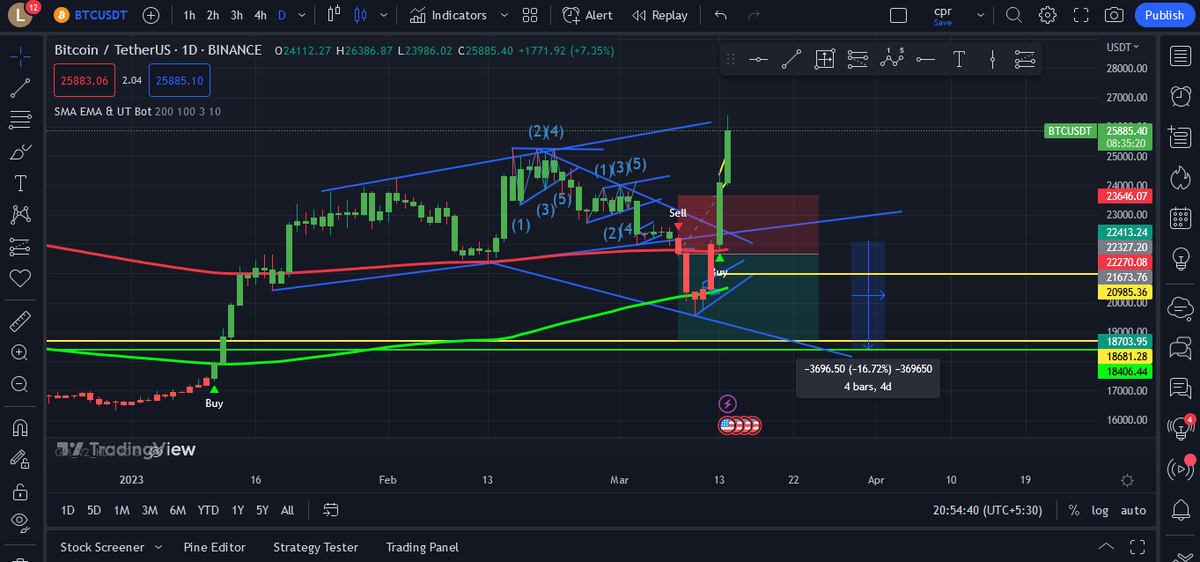Screen dimensions: 1200x562
Task: Click the add symbol plus icon
Action: click(x=151, y=15)
